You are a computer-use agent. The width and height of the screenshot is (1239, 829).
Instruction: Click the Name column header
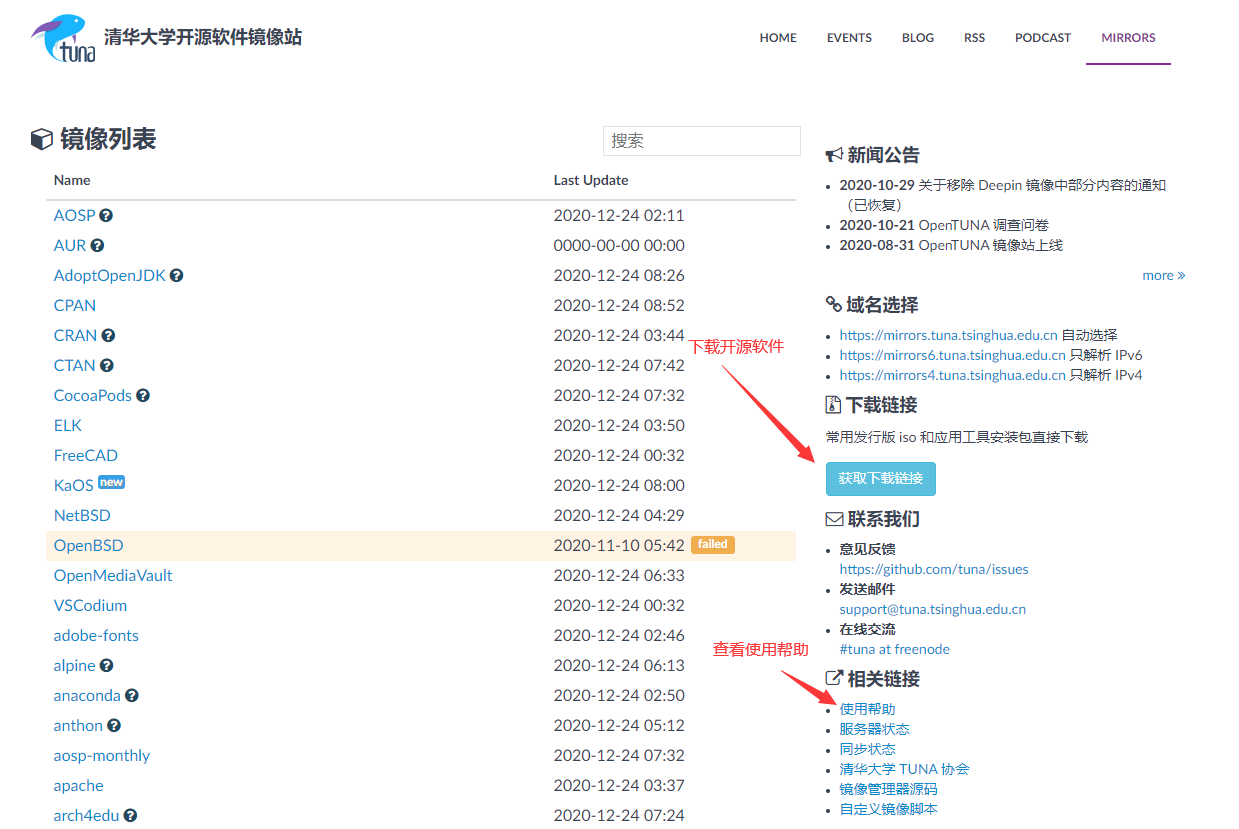click(x=72, y=180)
